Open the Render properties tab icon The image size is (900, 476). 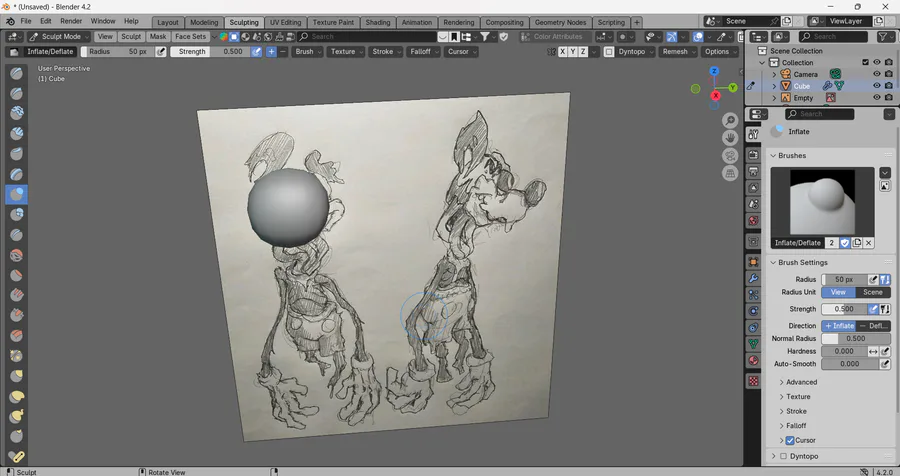[754, 155]
